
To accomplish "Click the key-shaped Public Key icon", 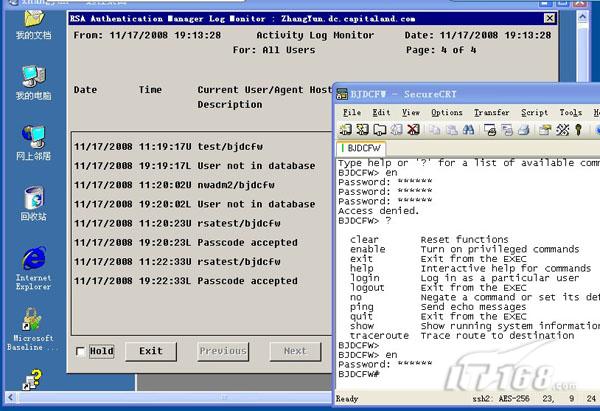I will (579, 130).
